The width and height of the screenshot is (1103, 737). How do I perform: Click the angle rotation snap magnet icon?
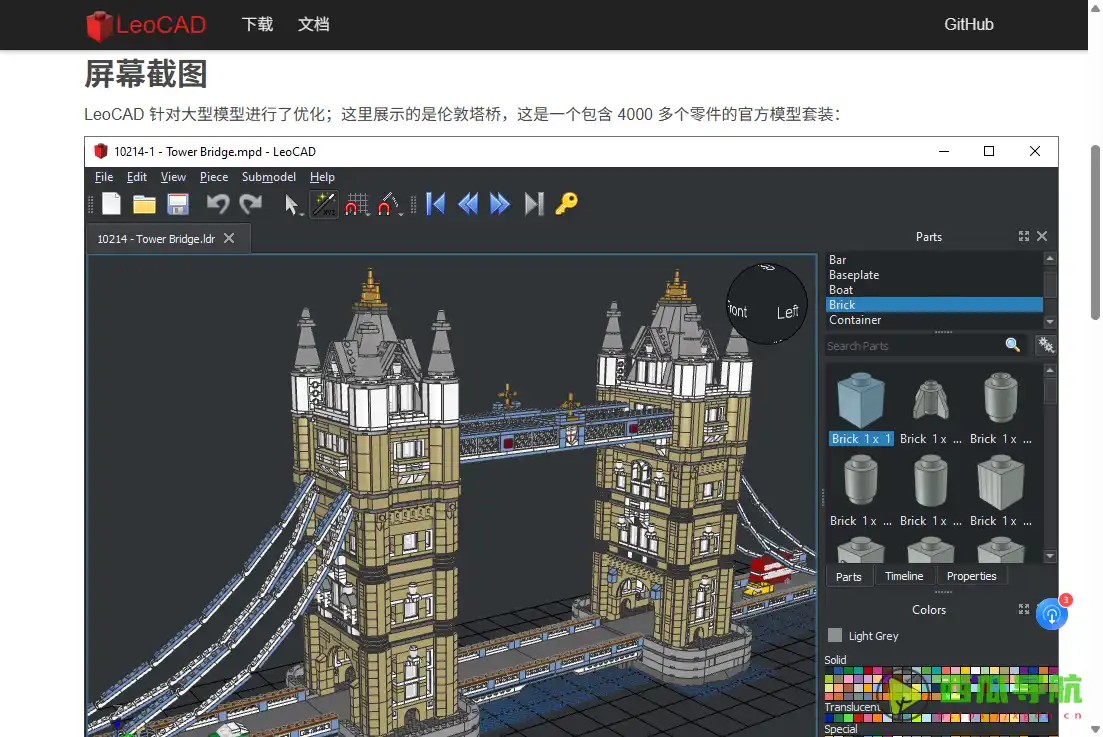[x=387, y=204]
